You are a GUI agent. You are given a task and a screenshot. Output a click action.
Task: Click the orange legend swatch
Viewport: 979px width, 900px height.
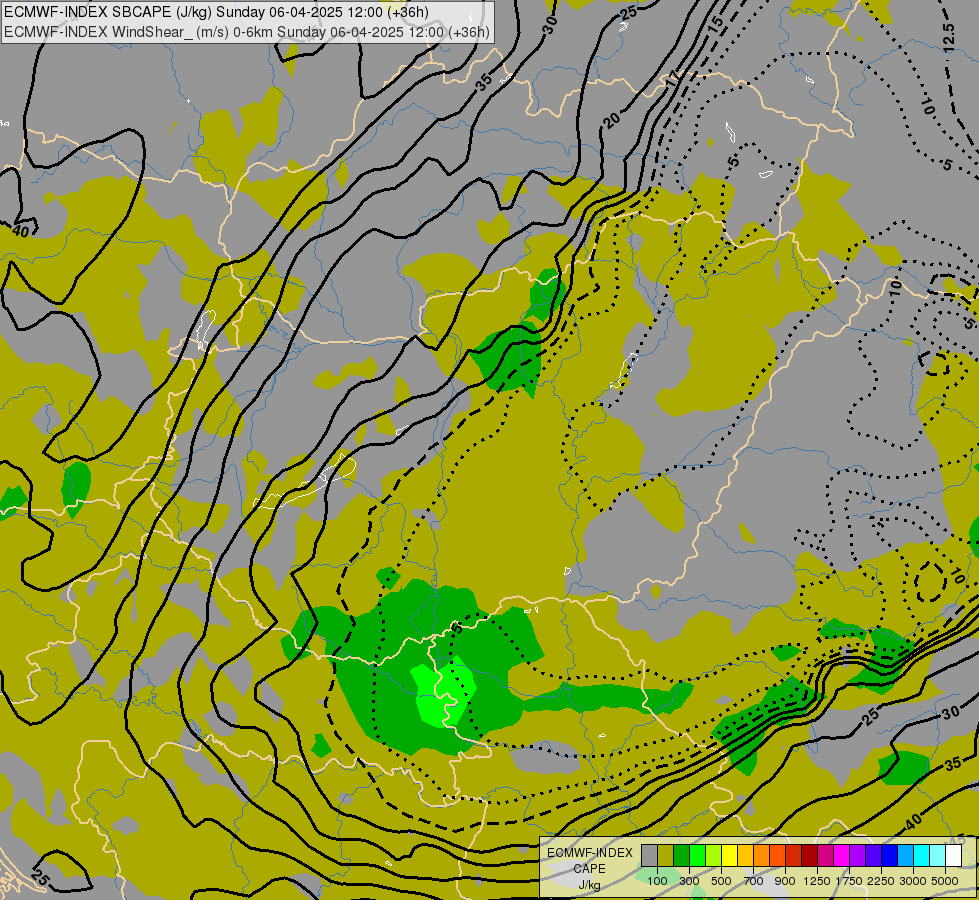[761, 855]
